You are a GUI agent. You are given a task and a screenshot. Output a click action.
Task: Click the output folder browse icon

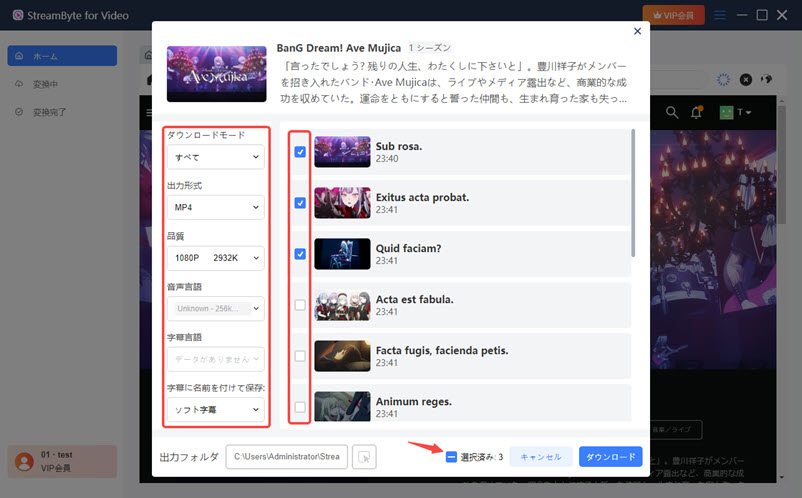(x=364, y=457)
